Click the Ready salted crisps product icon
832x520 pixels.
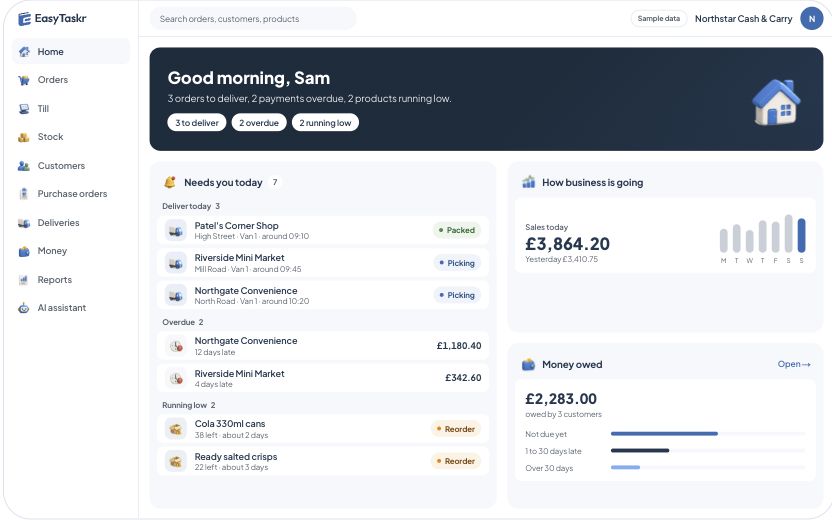(176, 461)
